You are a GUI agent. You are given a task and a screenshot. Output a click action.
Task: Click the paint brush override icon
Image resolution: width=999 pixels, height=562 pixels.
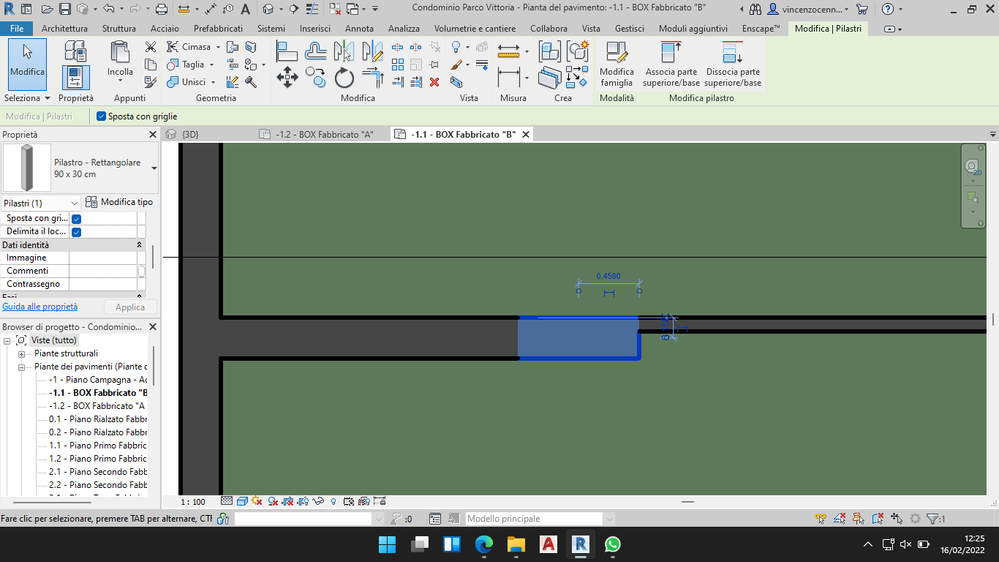pyautogui.click(x=456, y=64)
